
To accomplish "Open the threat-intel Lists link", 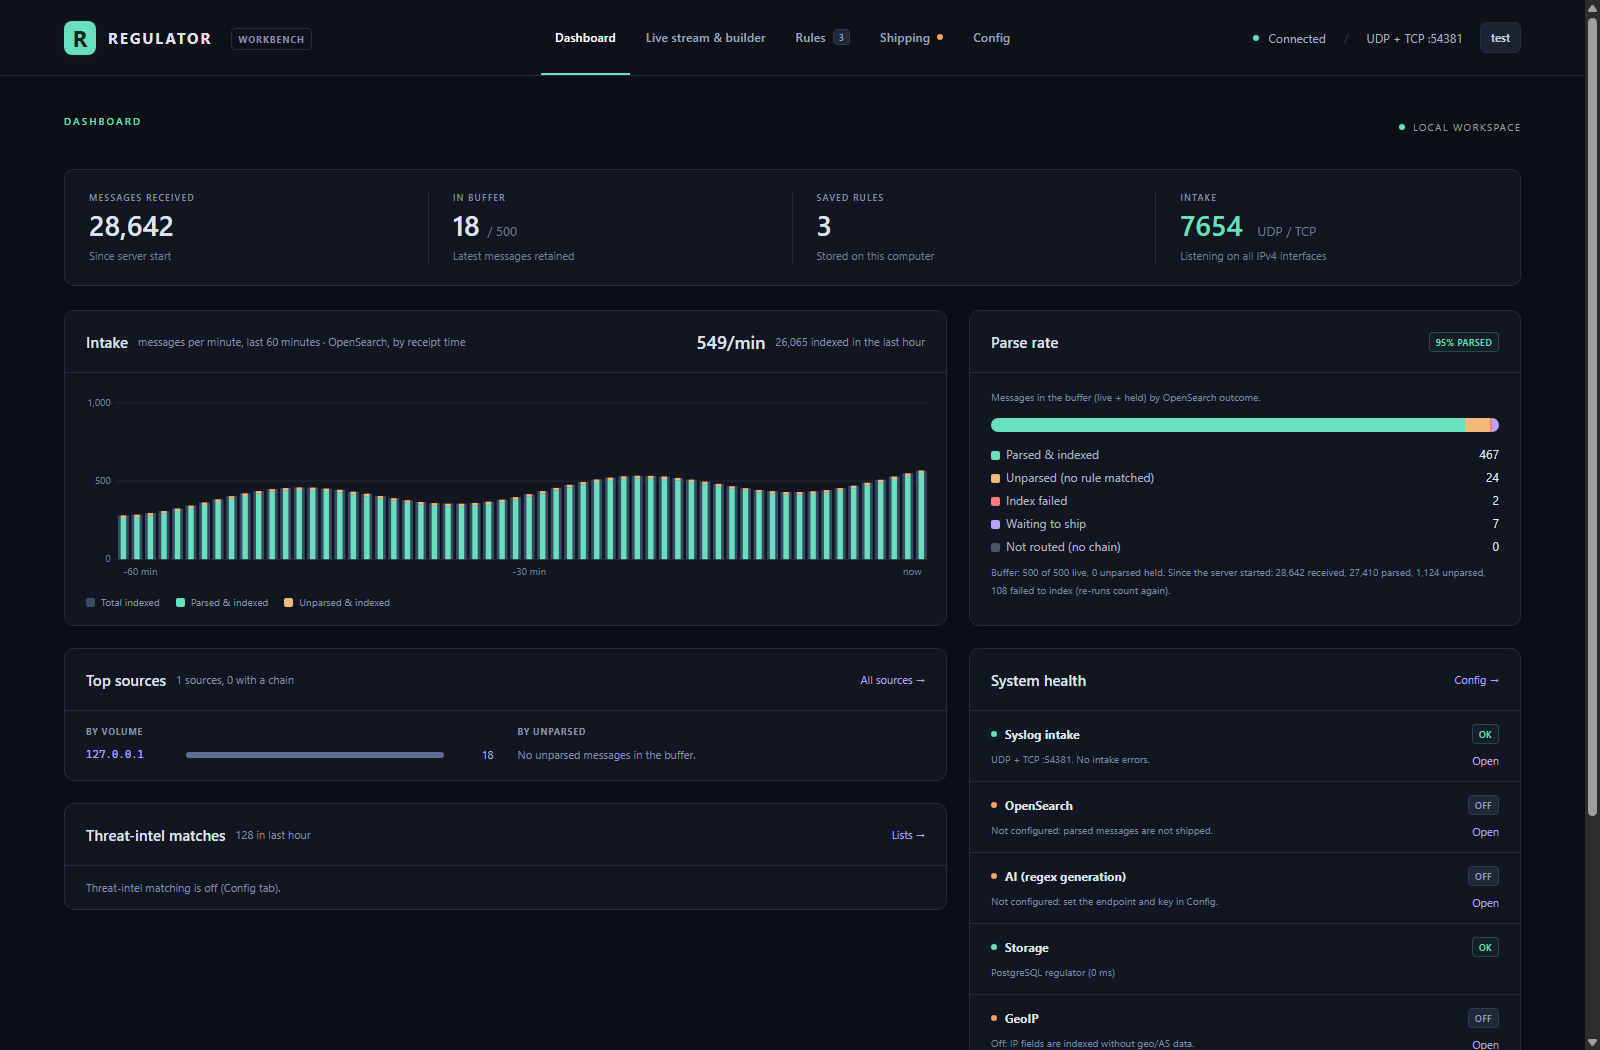I will pyautogui.click(x=908, y=835).
